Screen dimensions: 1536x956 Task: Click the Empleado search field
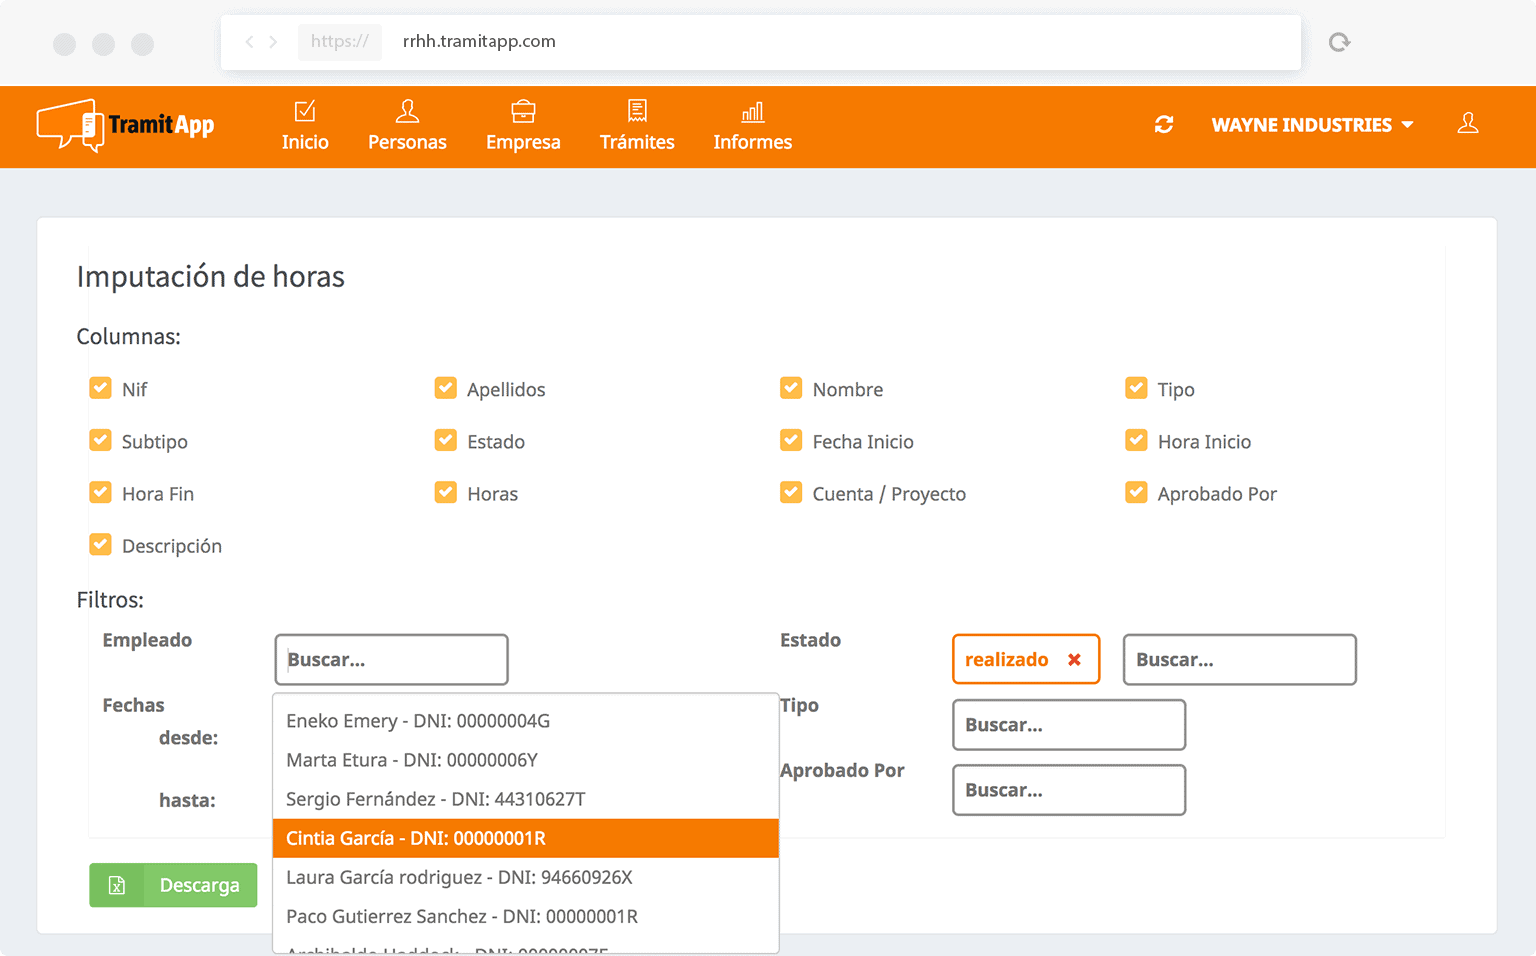coord(391,660)
